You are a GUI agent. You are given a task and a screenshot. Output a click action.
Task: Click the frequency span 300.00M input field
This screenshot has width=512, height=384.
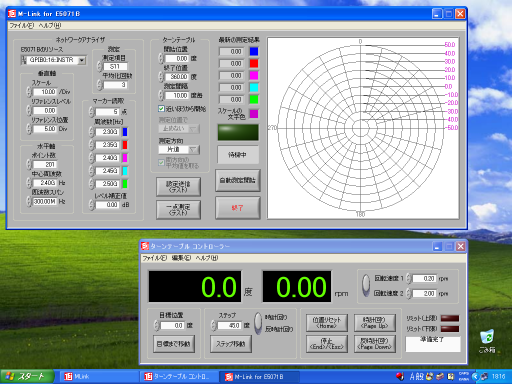click(45, 201)
